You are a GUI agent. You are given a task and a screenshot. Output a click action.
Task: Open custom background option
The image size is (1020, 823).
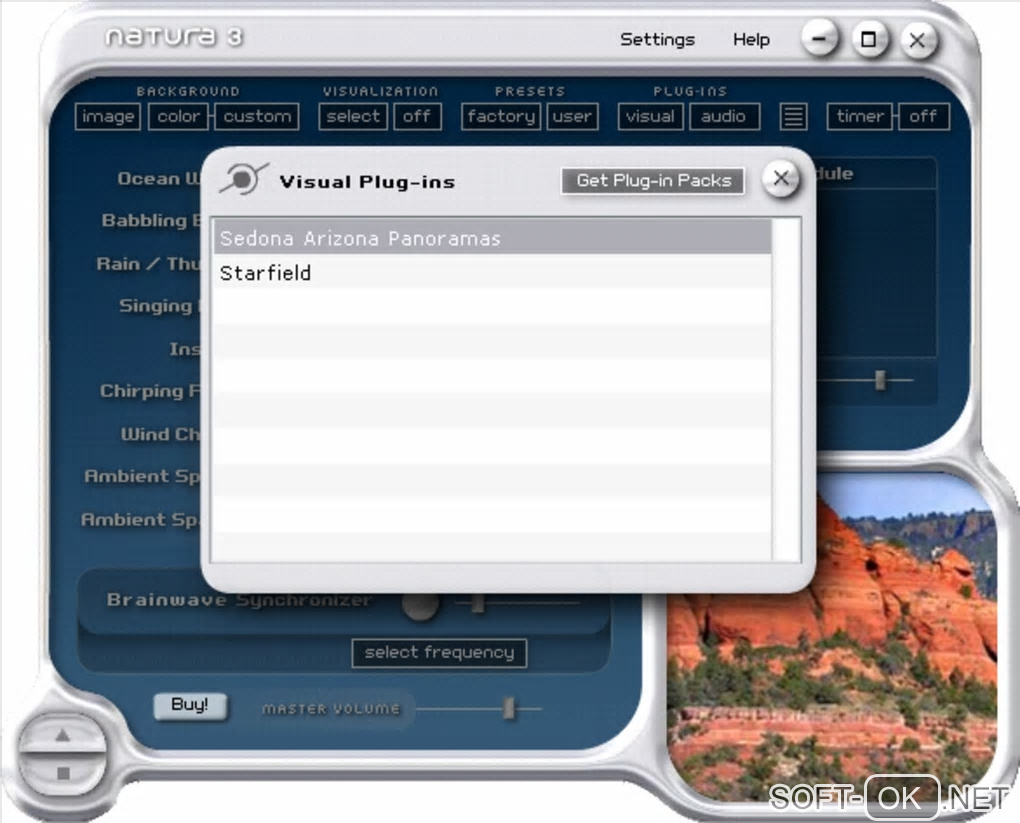(x=257, y=116)
